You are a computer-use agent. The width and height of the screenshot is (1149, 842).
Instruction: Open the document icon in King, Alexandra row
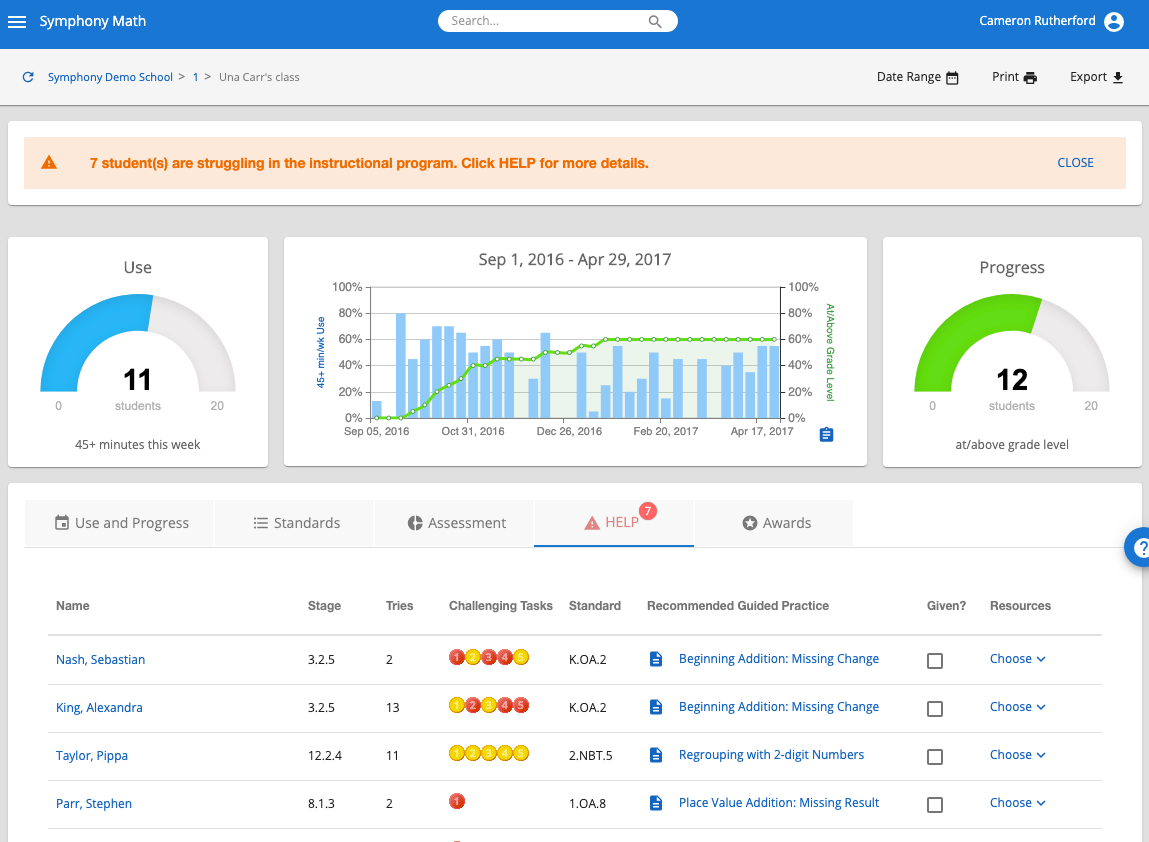(656, 707)
